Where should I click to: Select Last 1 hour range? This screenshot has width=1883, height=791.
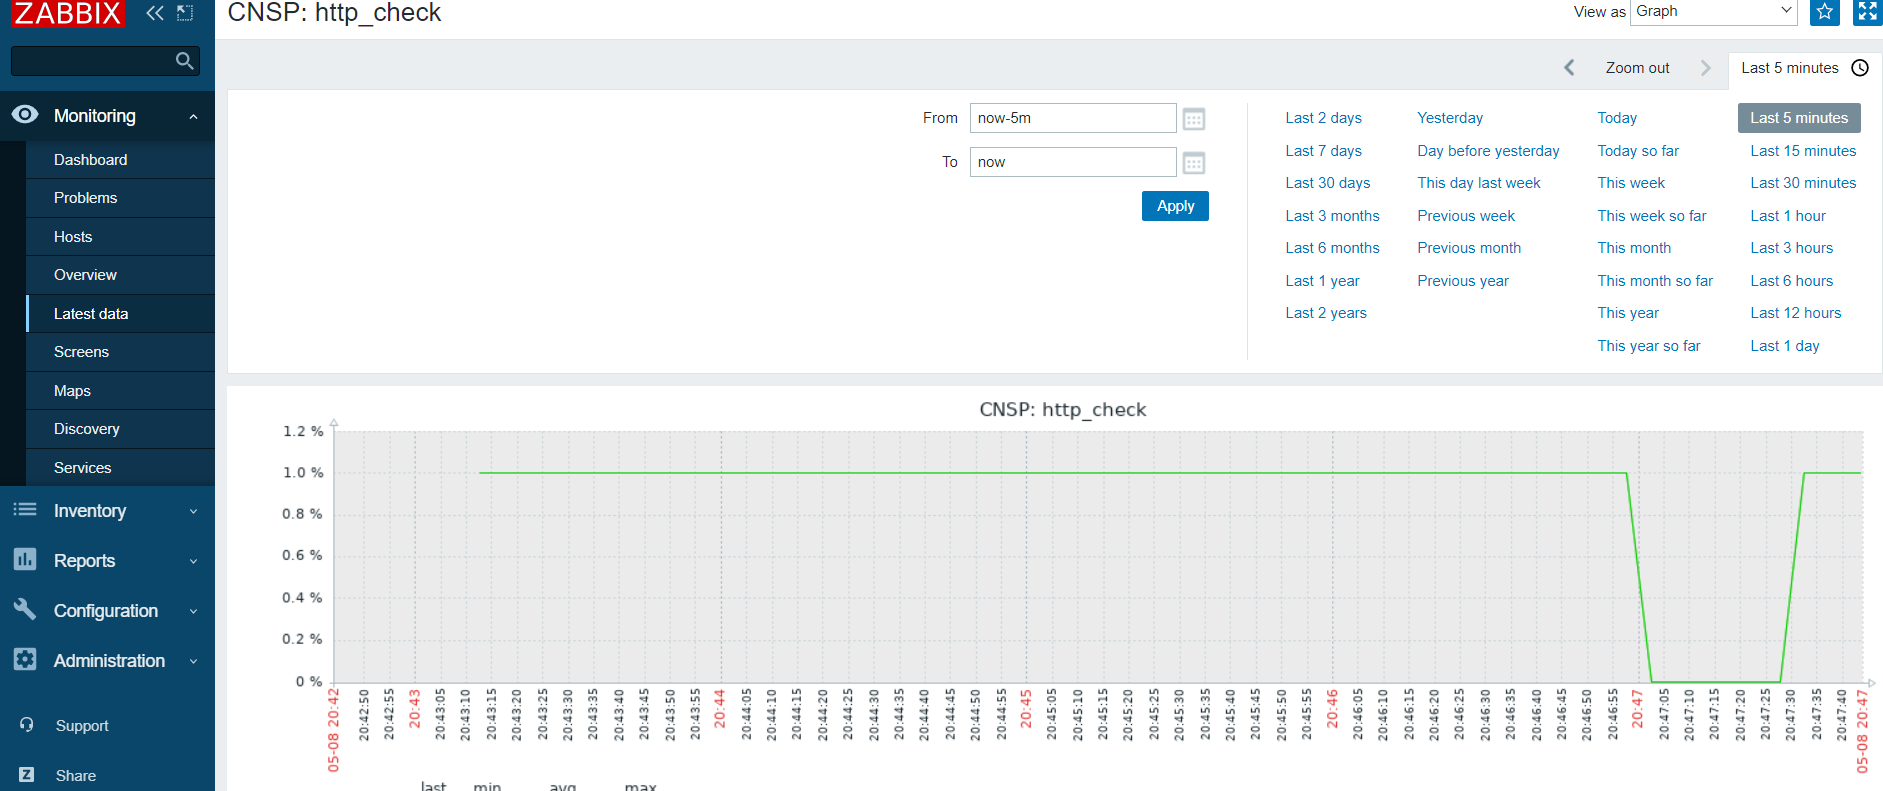(1788, 216)
